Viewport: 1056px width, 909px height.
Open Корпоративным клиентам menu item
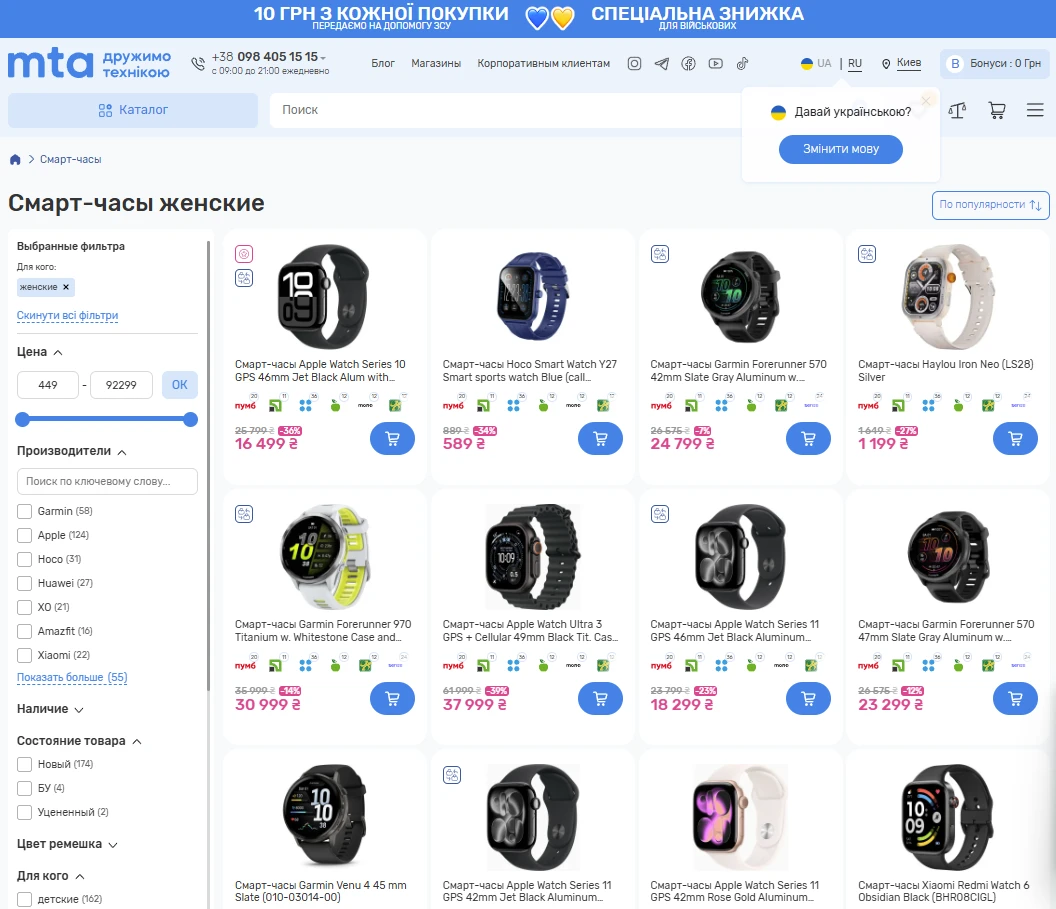[543, 63]
